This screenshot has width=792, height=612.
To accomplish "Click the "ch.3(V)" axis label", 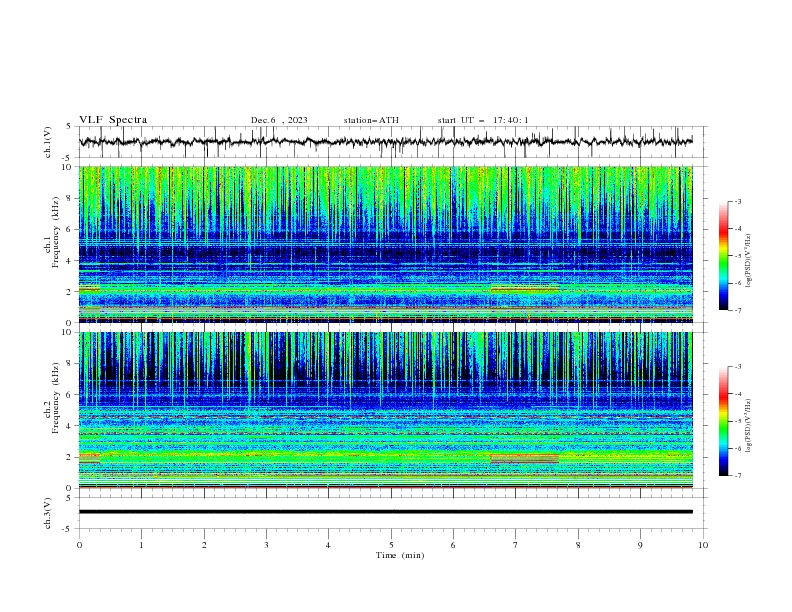I will [x=48, y=513].
